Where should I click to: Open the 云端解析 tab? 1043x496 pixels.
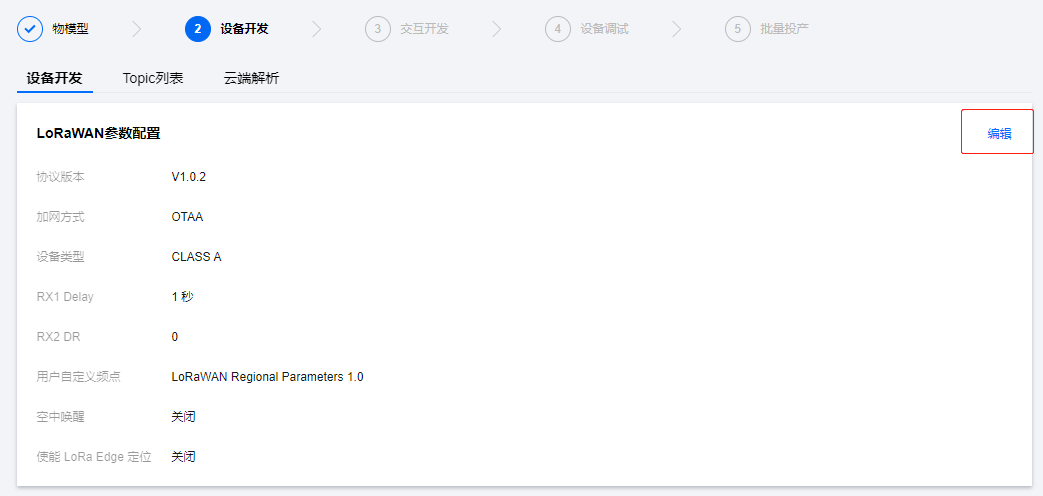point(251,78)
